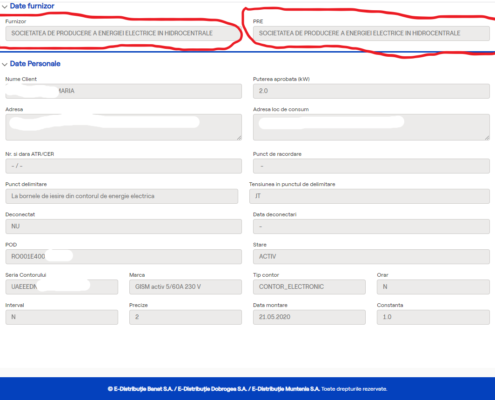Click the Deconectat field showing NU
Screen dimensions: 495x400
point(123,226)
